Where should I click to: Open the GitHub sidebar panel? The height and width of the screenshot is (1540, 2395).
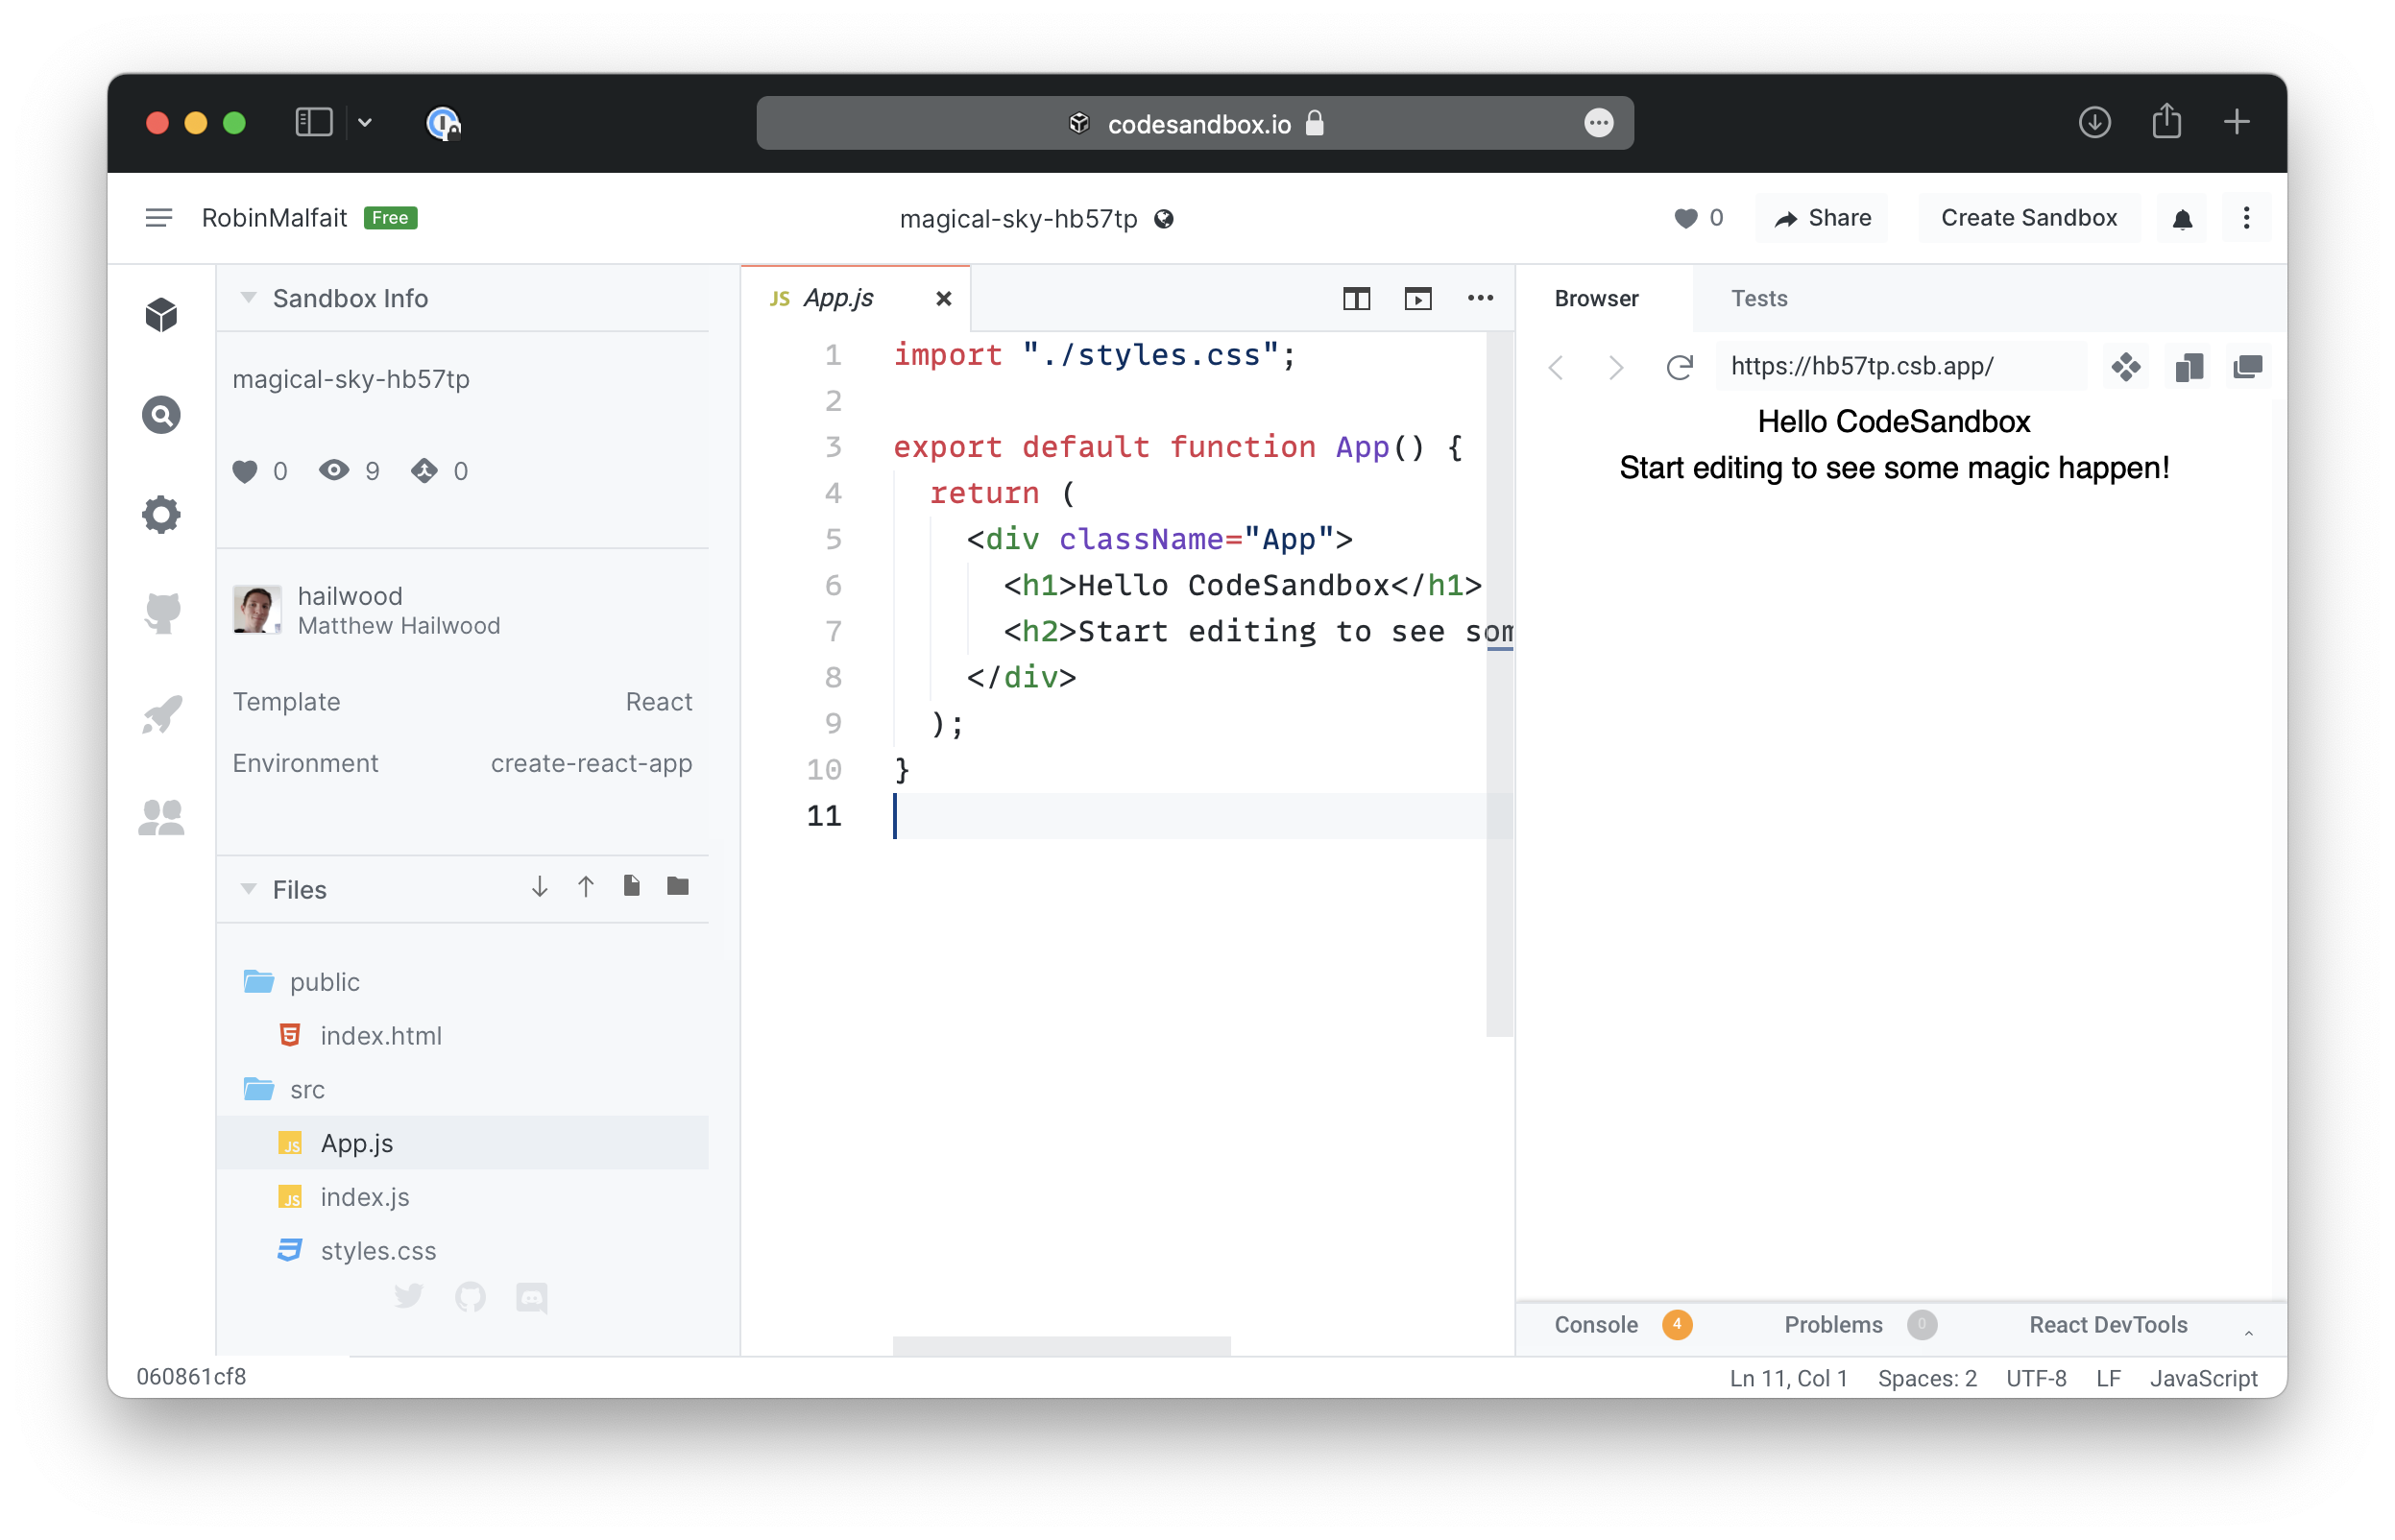tap(161, 613)
